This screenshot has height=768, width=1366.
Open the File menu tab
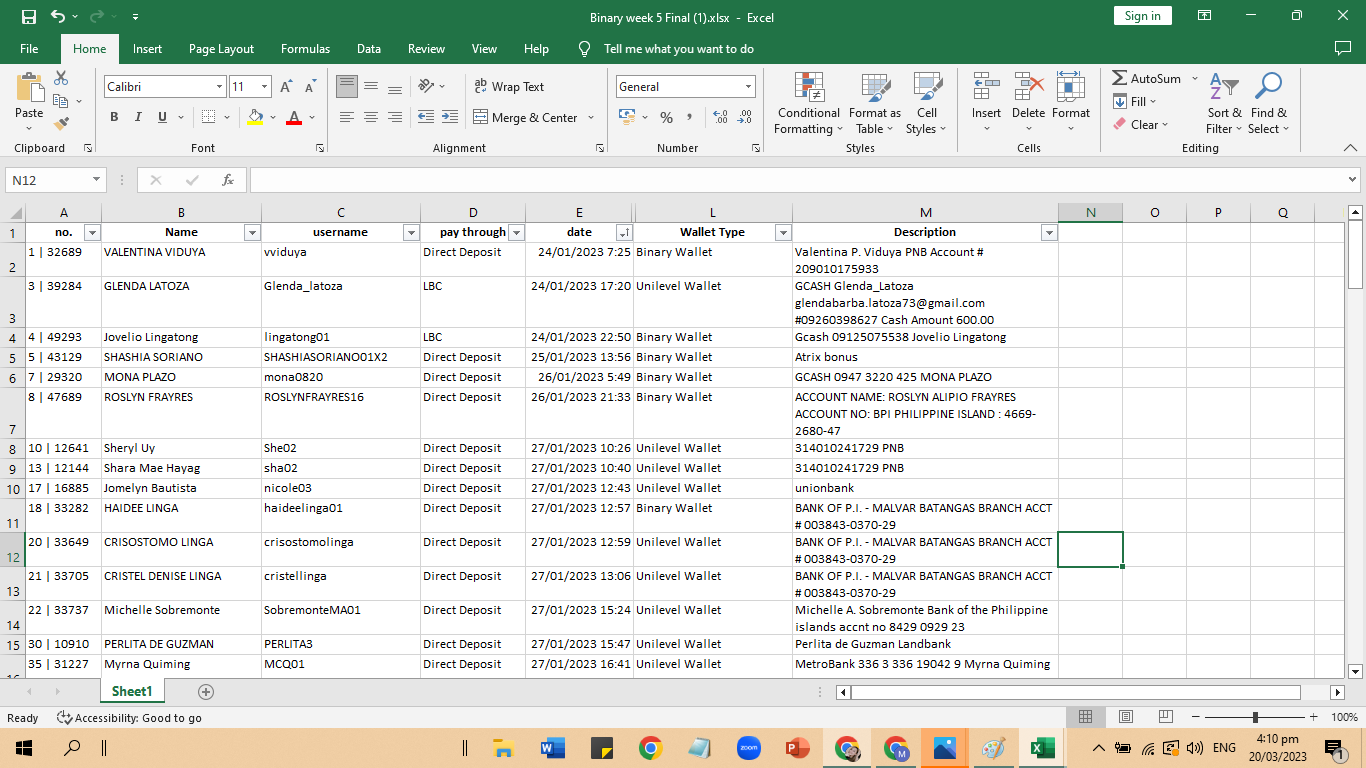click(x=29, y=48)
